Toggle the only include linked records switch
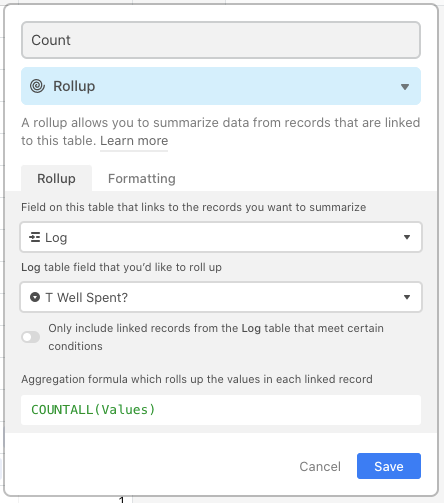Screen dimensions: 444x503 tap(31, 337)
